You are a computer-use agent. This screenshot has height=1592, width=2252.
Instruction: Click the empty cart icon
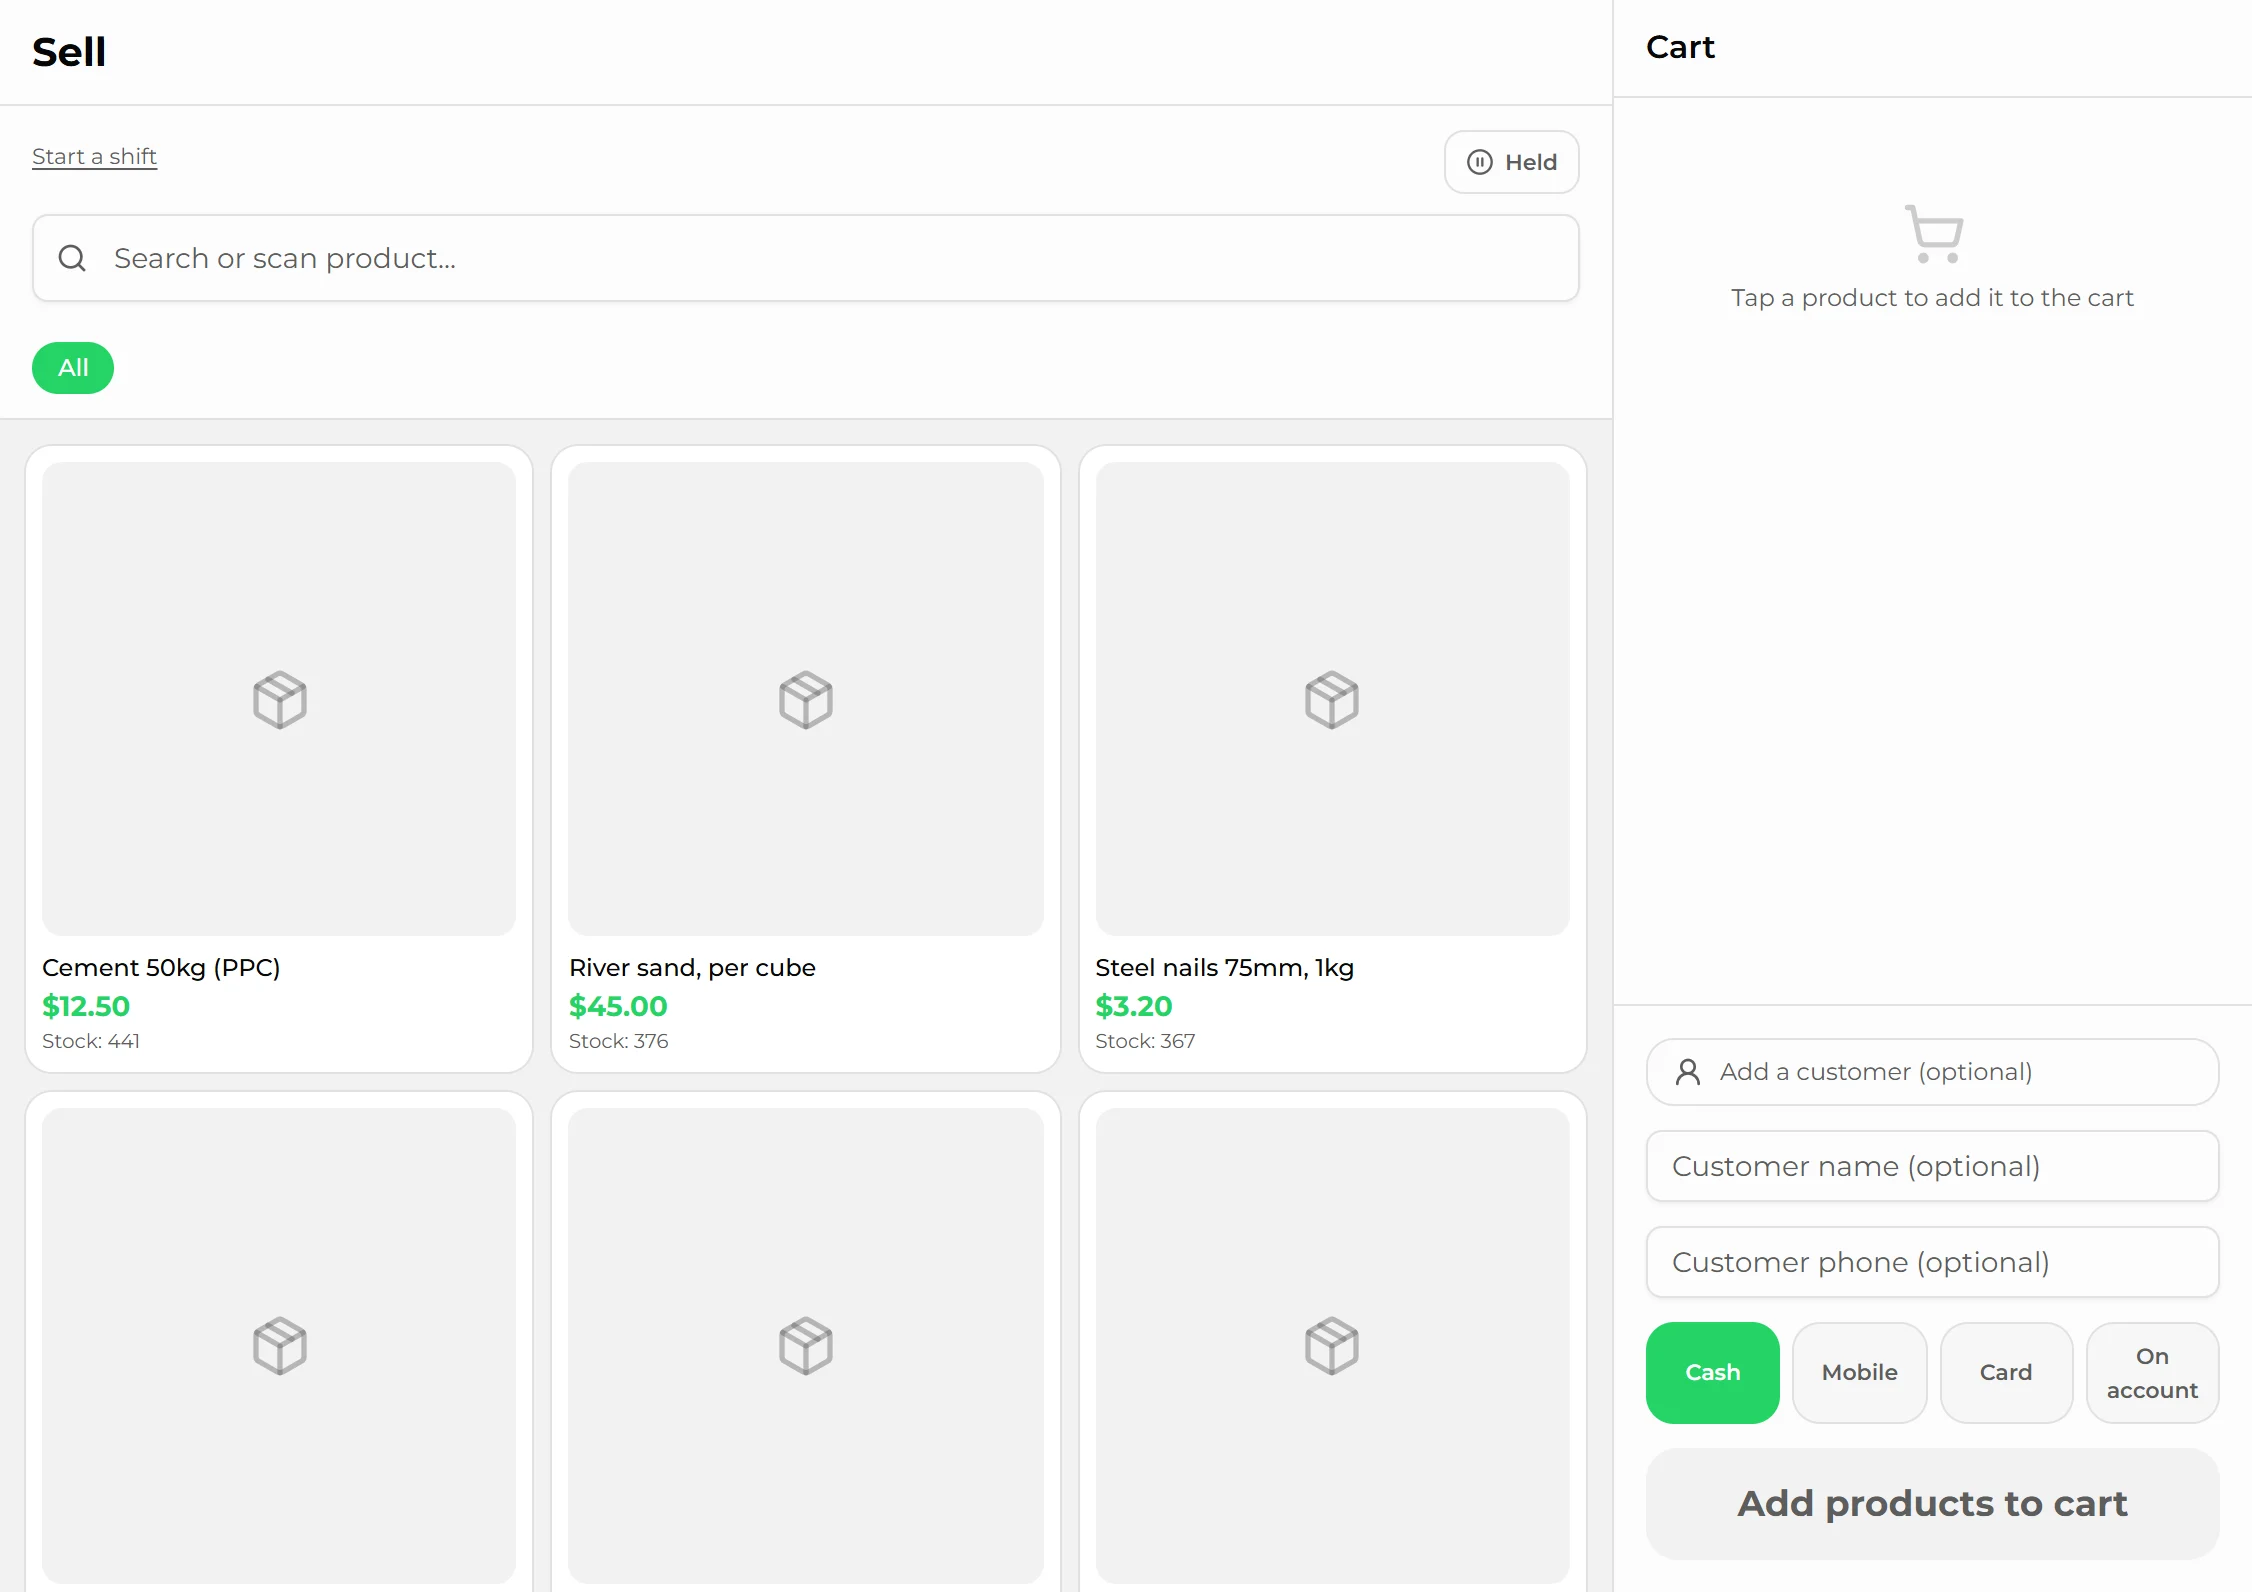(x=1934, y=234)
